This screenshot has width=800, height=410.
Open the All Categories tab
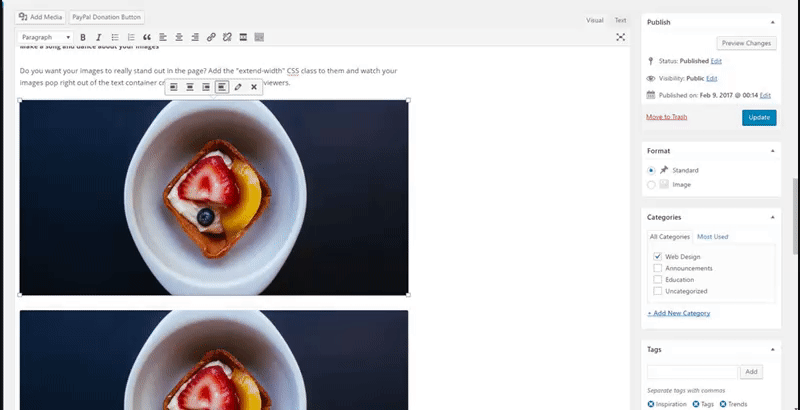click(x=669, y=237)
